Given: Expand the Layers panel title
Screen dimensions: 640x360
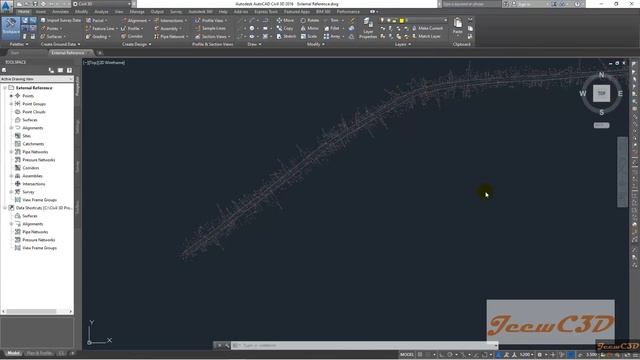Looking at the screenshot, I should (403, 44).
